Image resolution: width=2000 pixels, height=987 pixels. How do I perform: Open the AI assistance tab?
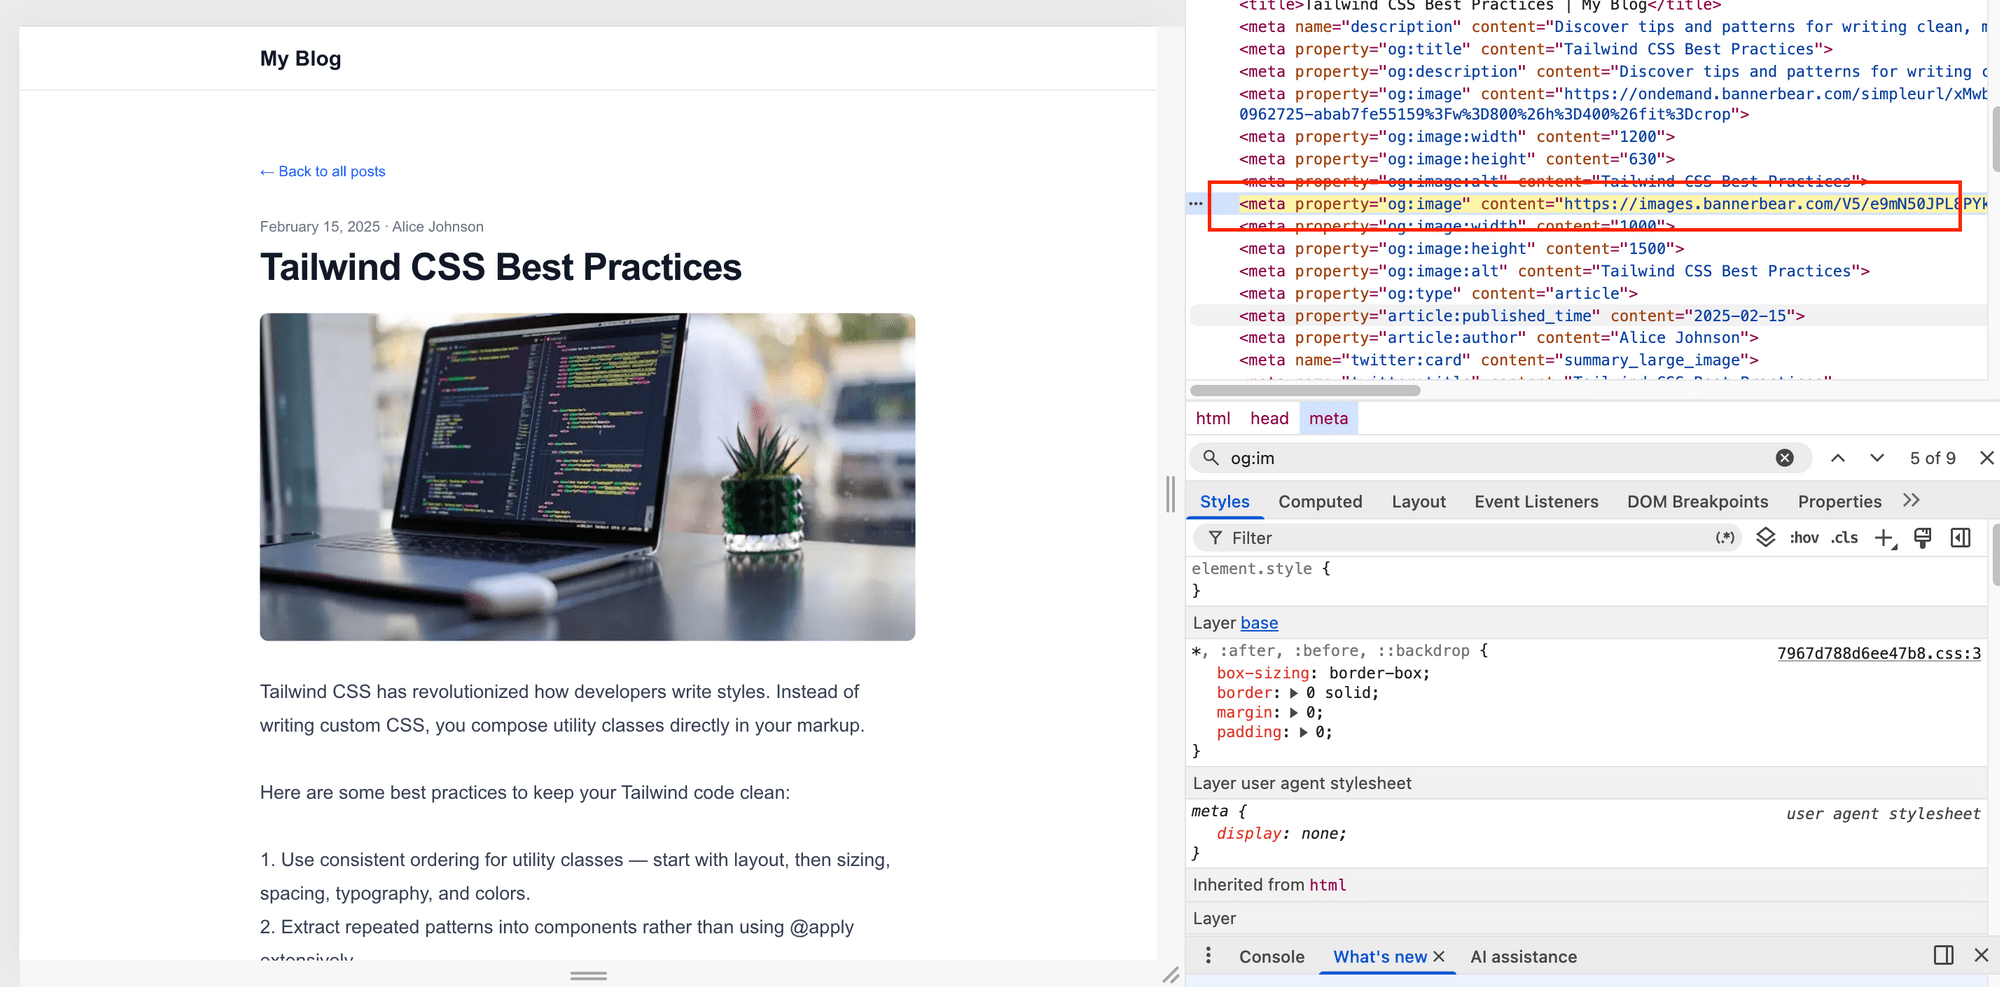click(1523, 957)
